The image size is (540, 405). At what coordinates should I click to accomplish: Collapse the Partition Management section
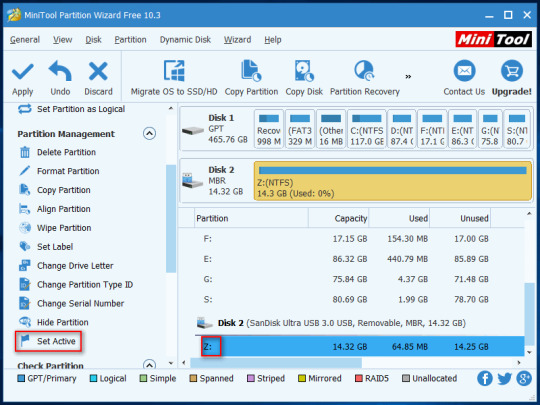pos(149,133)
